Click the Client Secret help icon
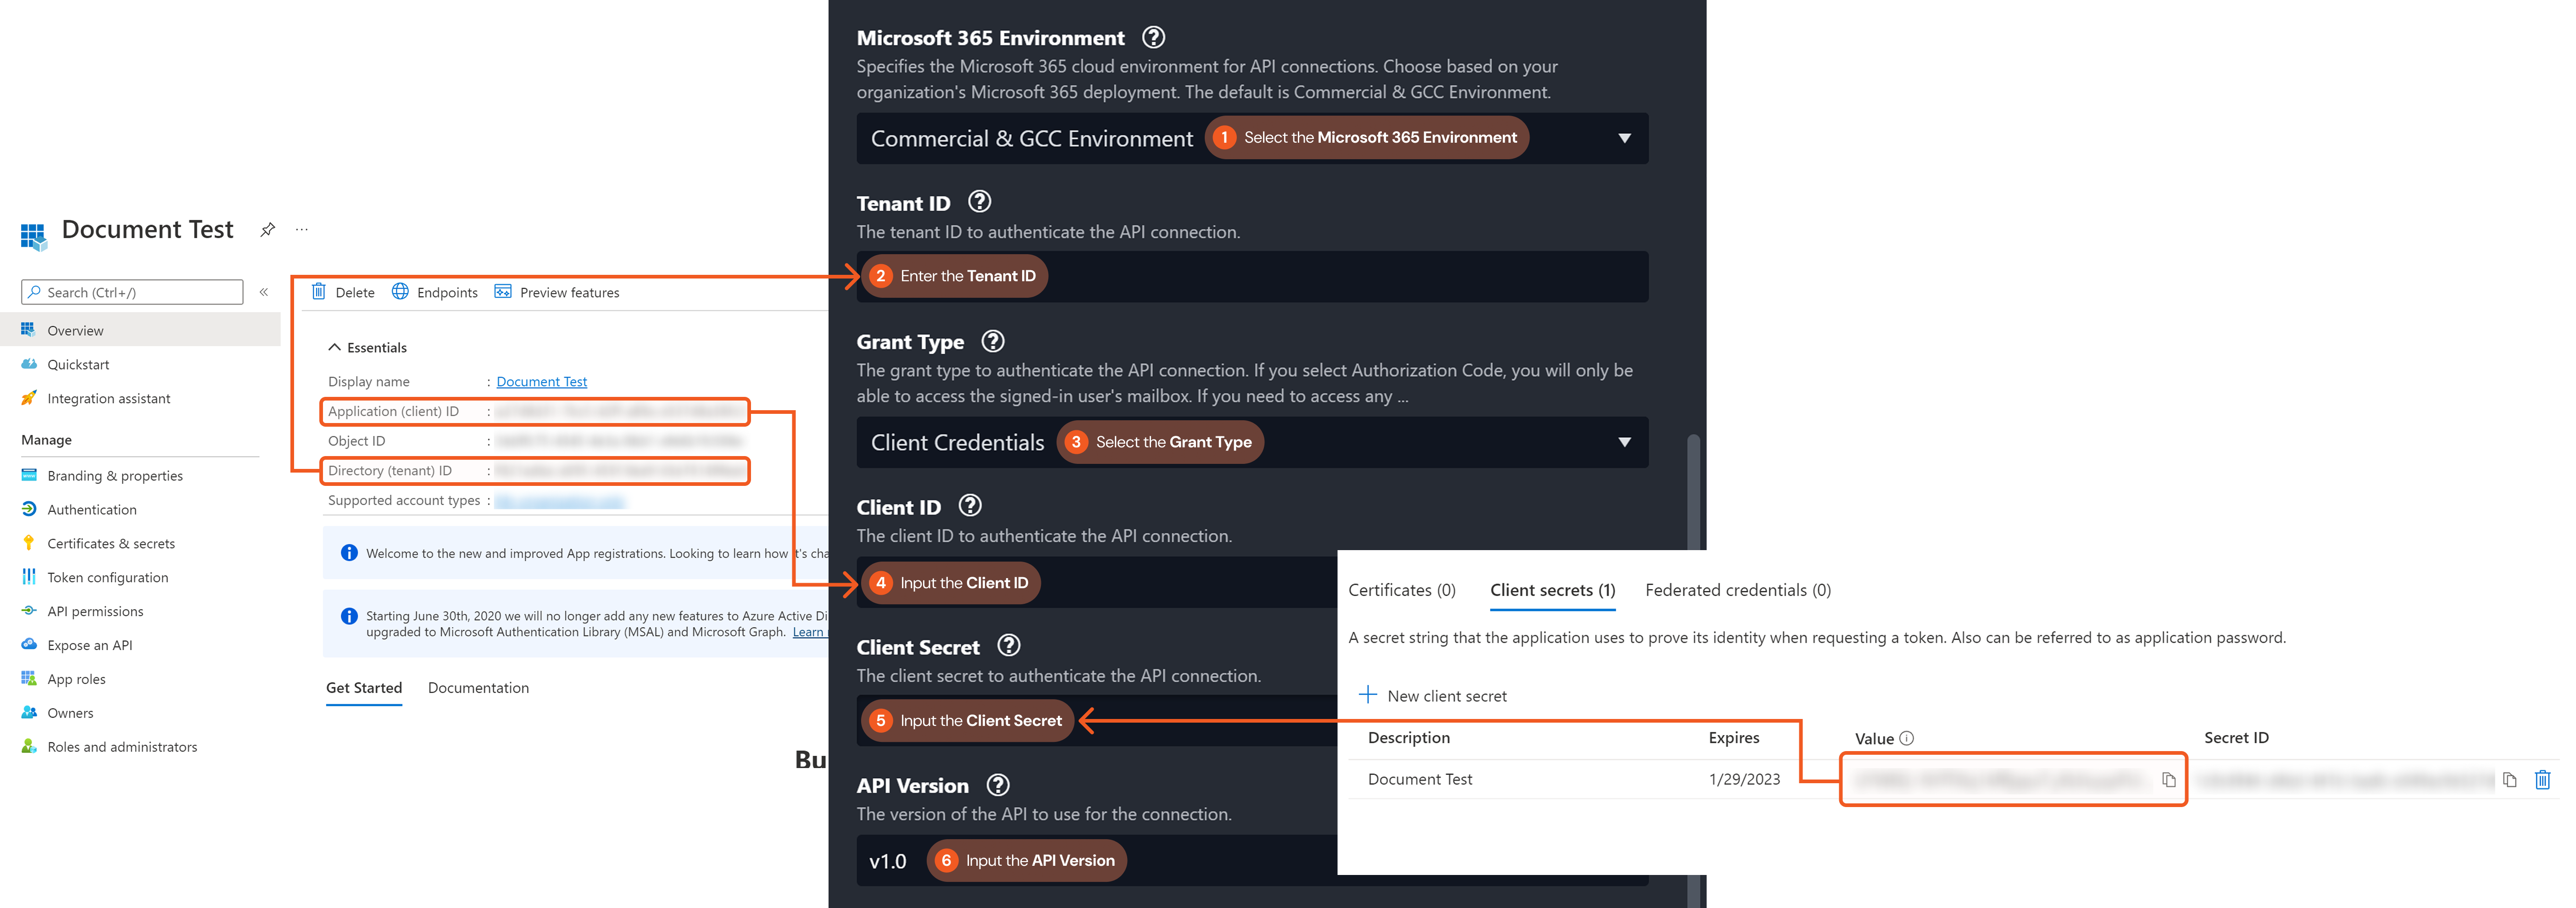The width and height of the screenshot is (2576, 908). (1009, 646)
